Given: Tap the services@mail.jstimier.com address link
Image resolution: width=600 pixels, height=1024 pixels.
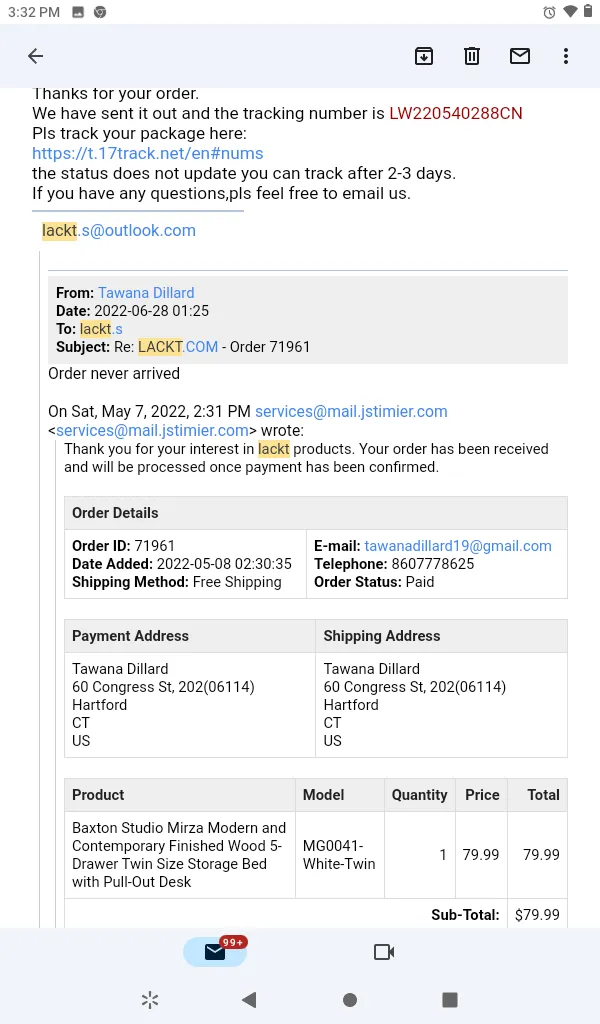Looking at the screenshot, I should click(x=351, y=411).
